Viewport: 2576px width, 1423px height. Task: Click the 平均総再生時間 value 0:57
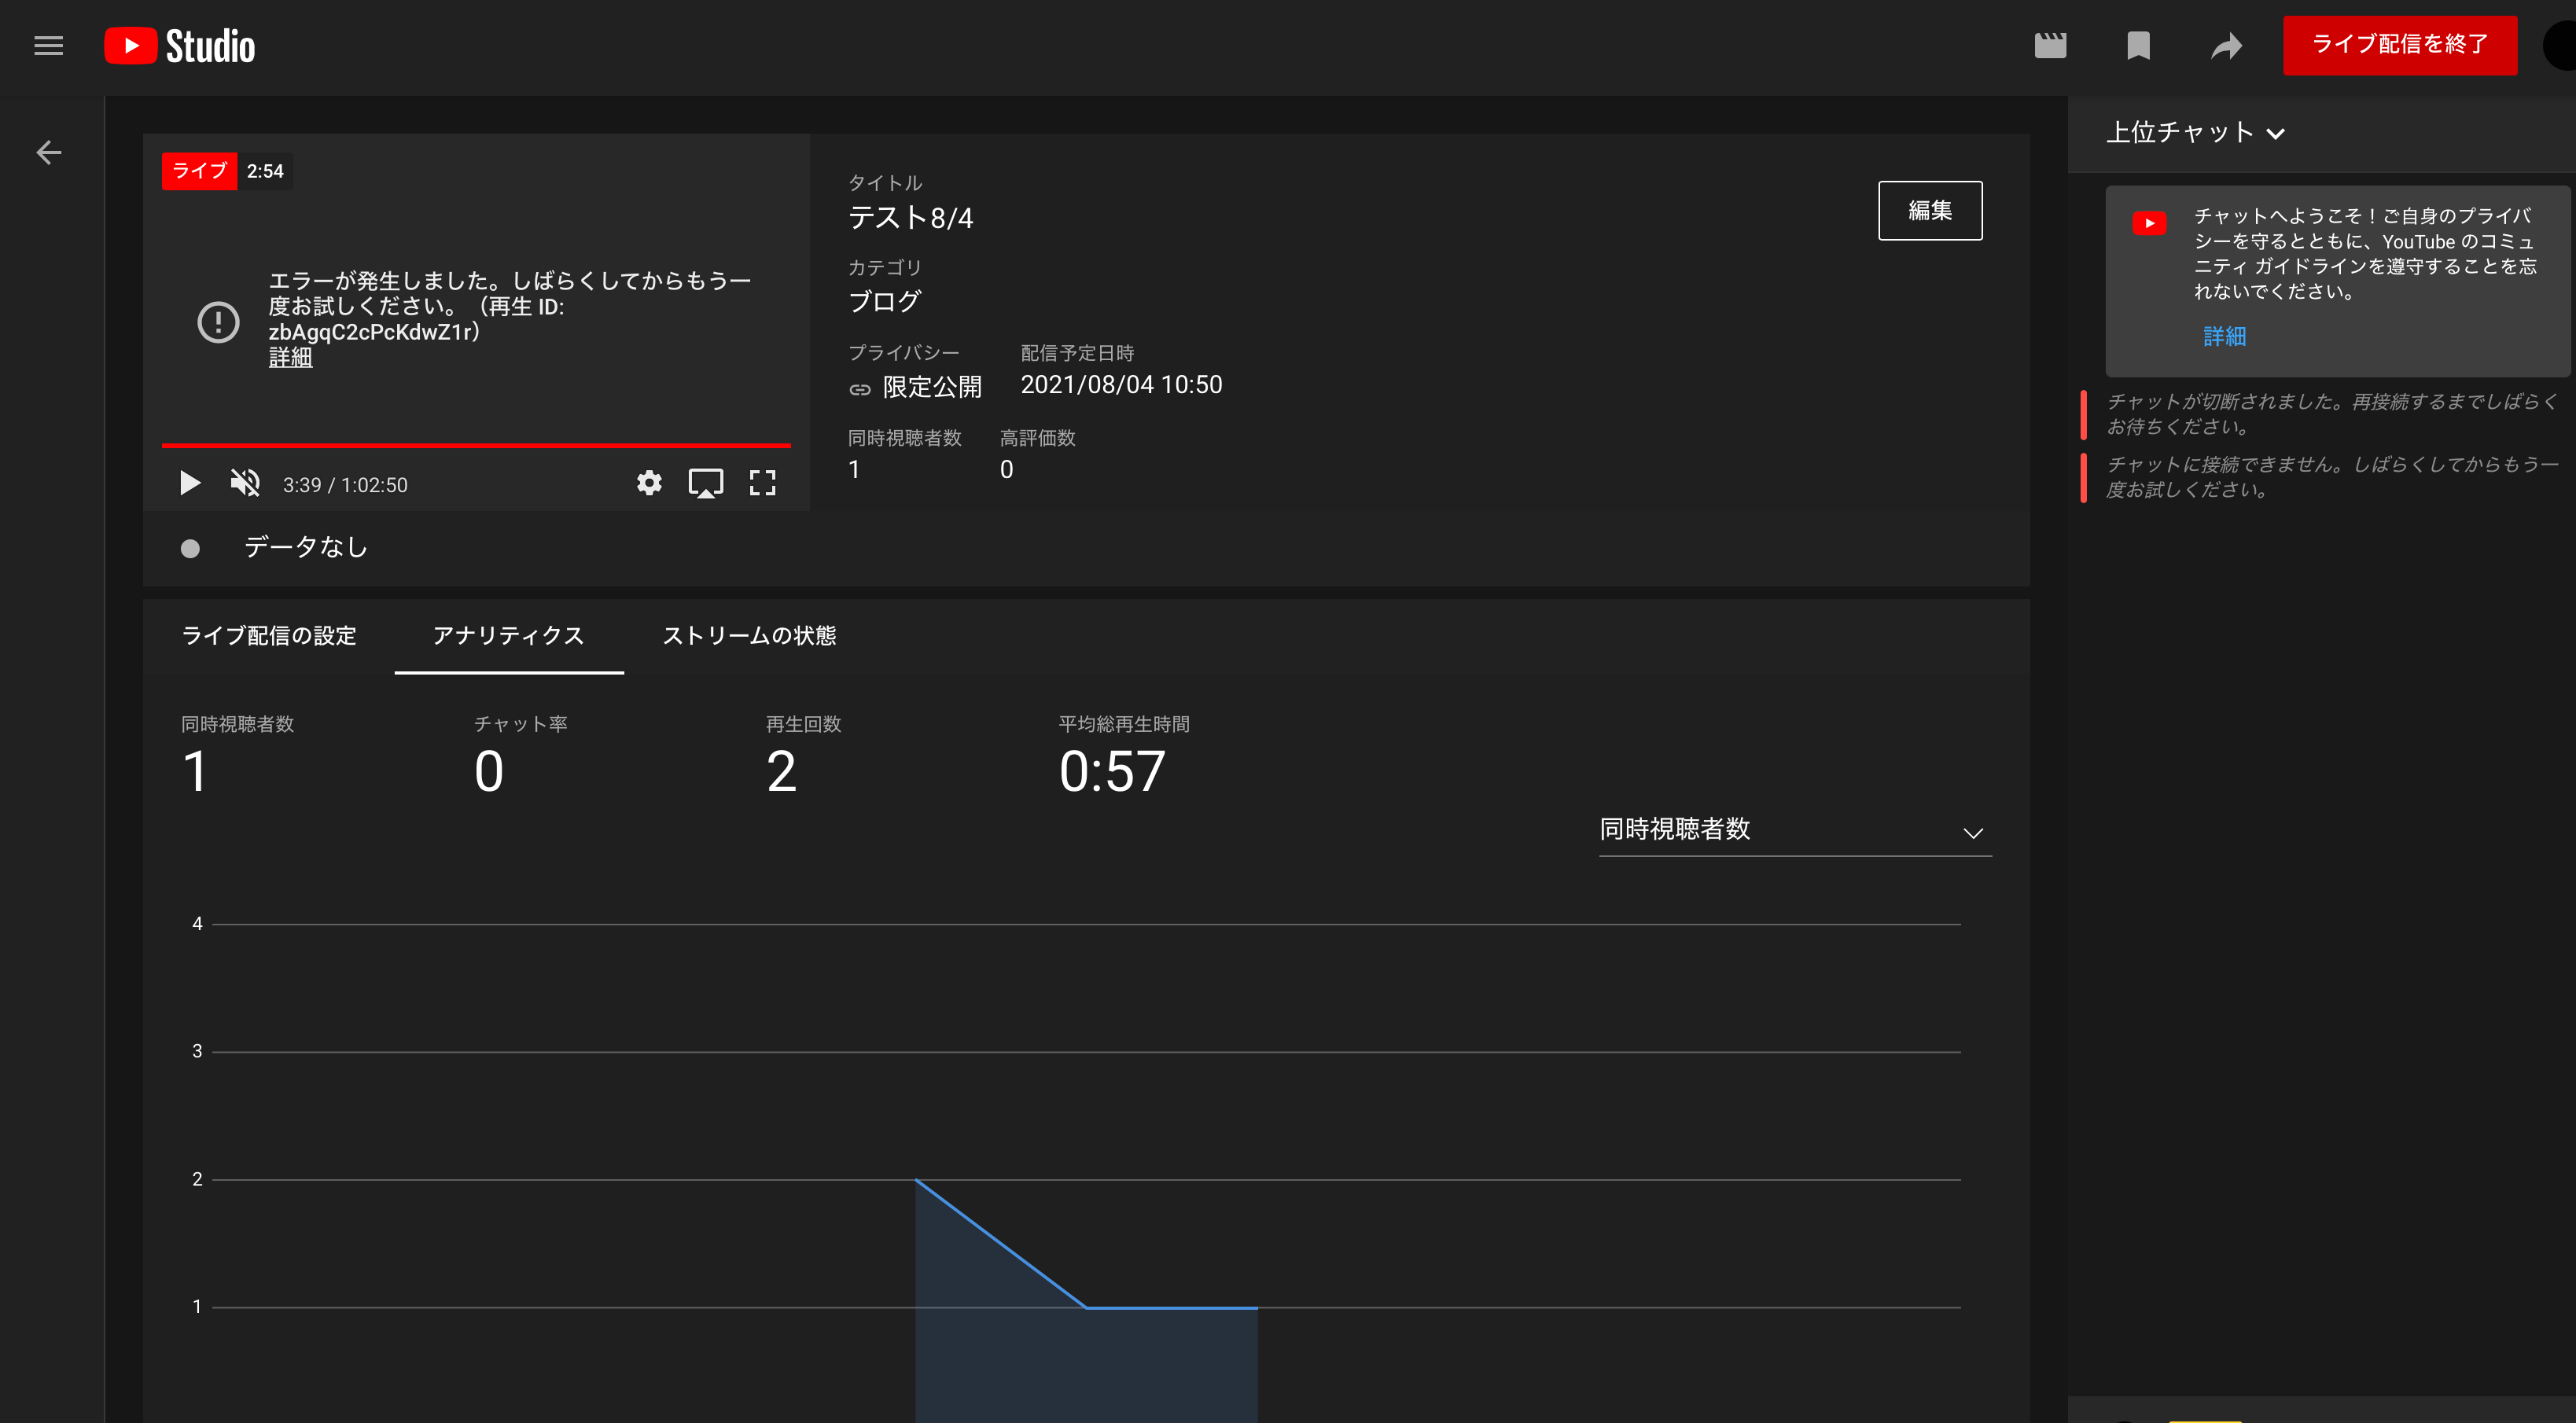click(1112, 772)
